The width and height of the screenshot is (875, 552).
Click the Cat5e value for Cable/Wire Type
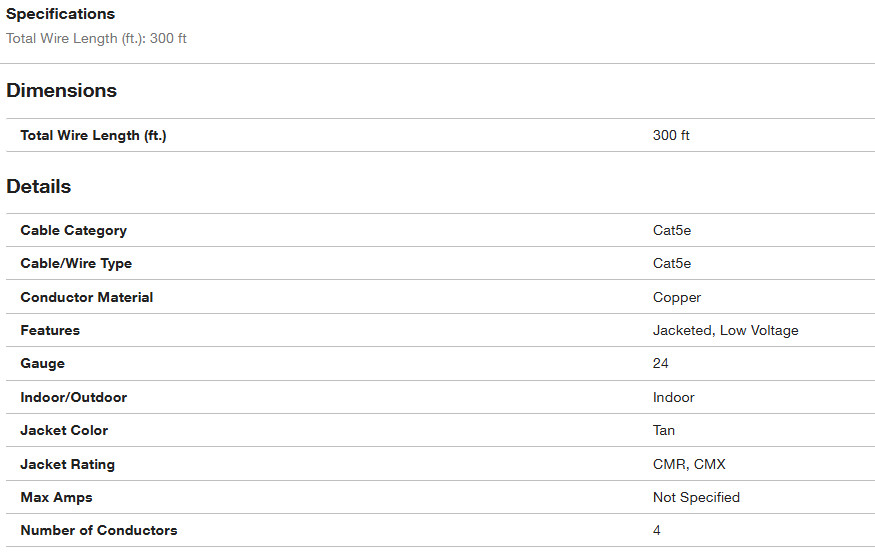tap(672, 263)
